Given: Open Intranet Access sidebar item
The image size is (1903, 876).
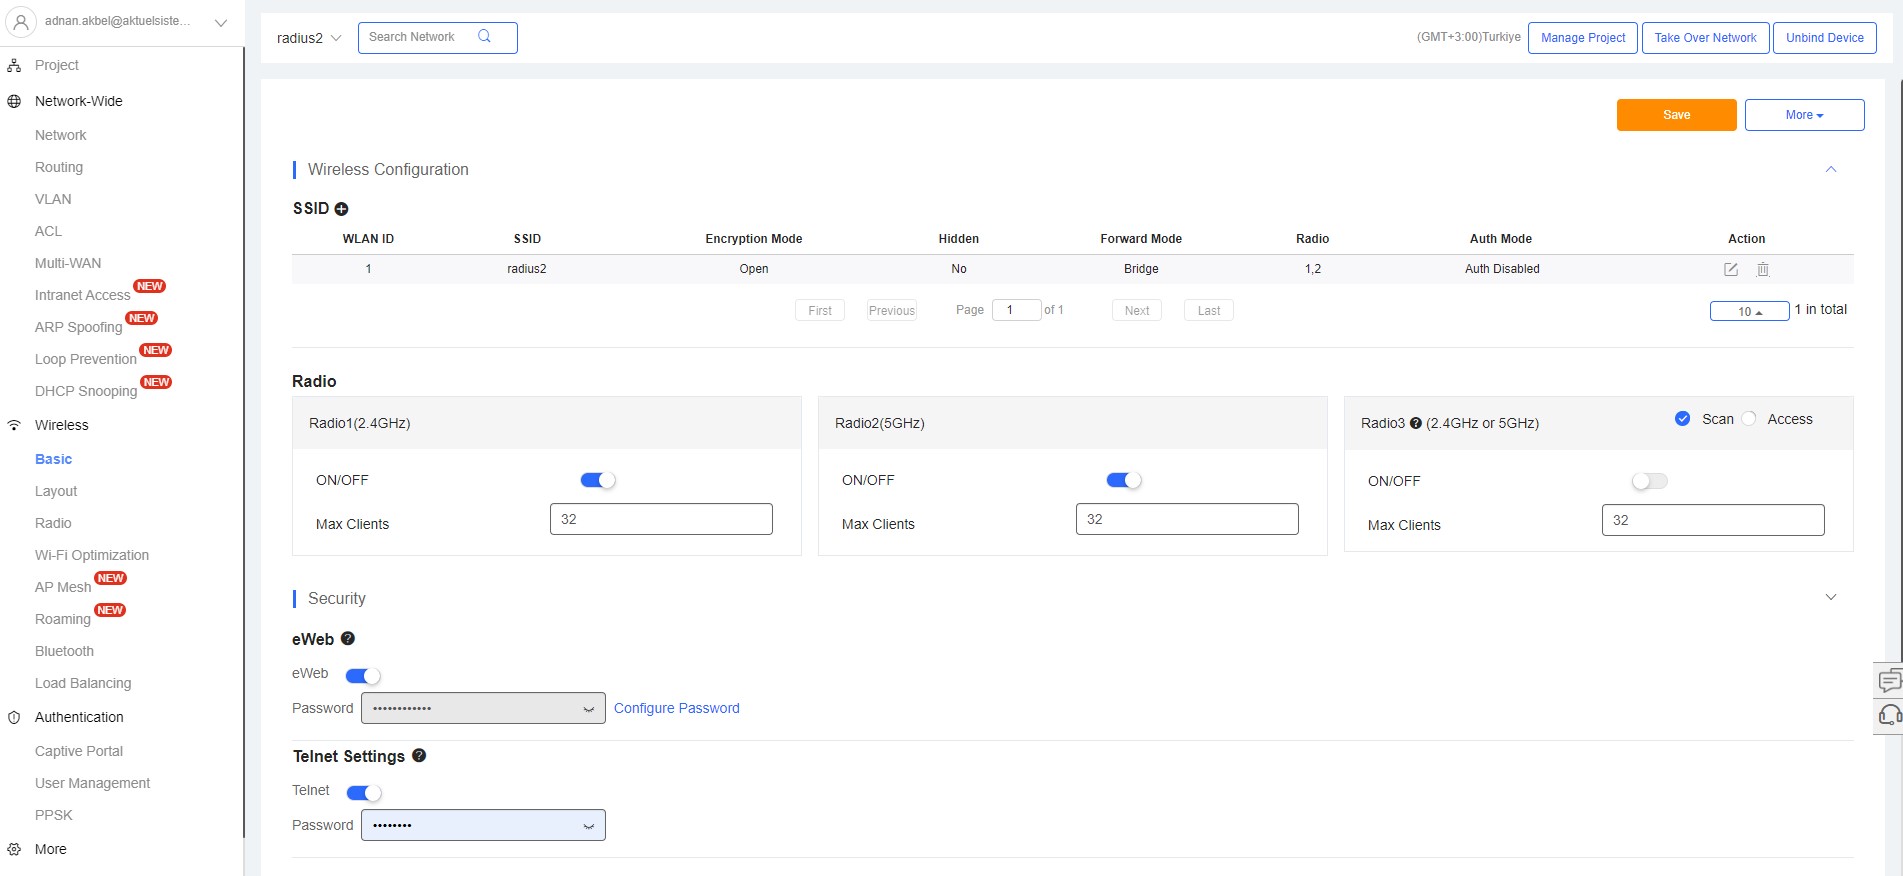Looking at the screenshot, I should point(83,295).
